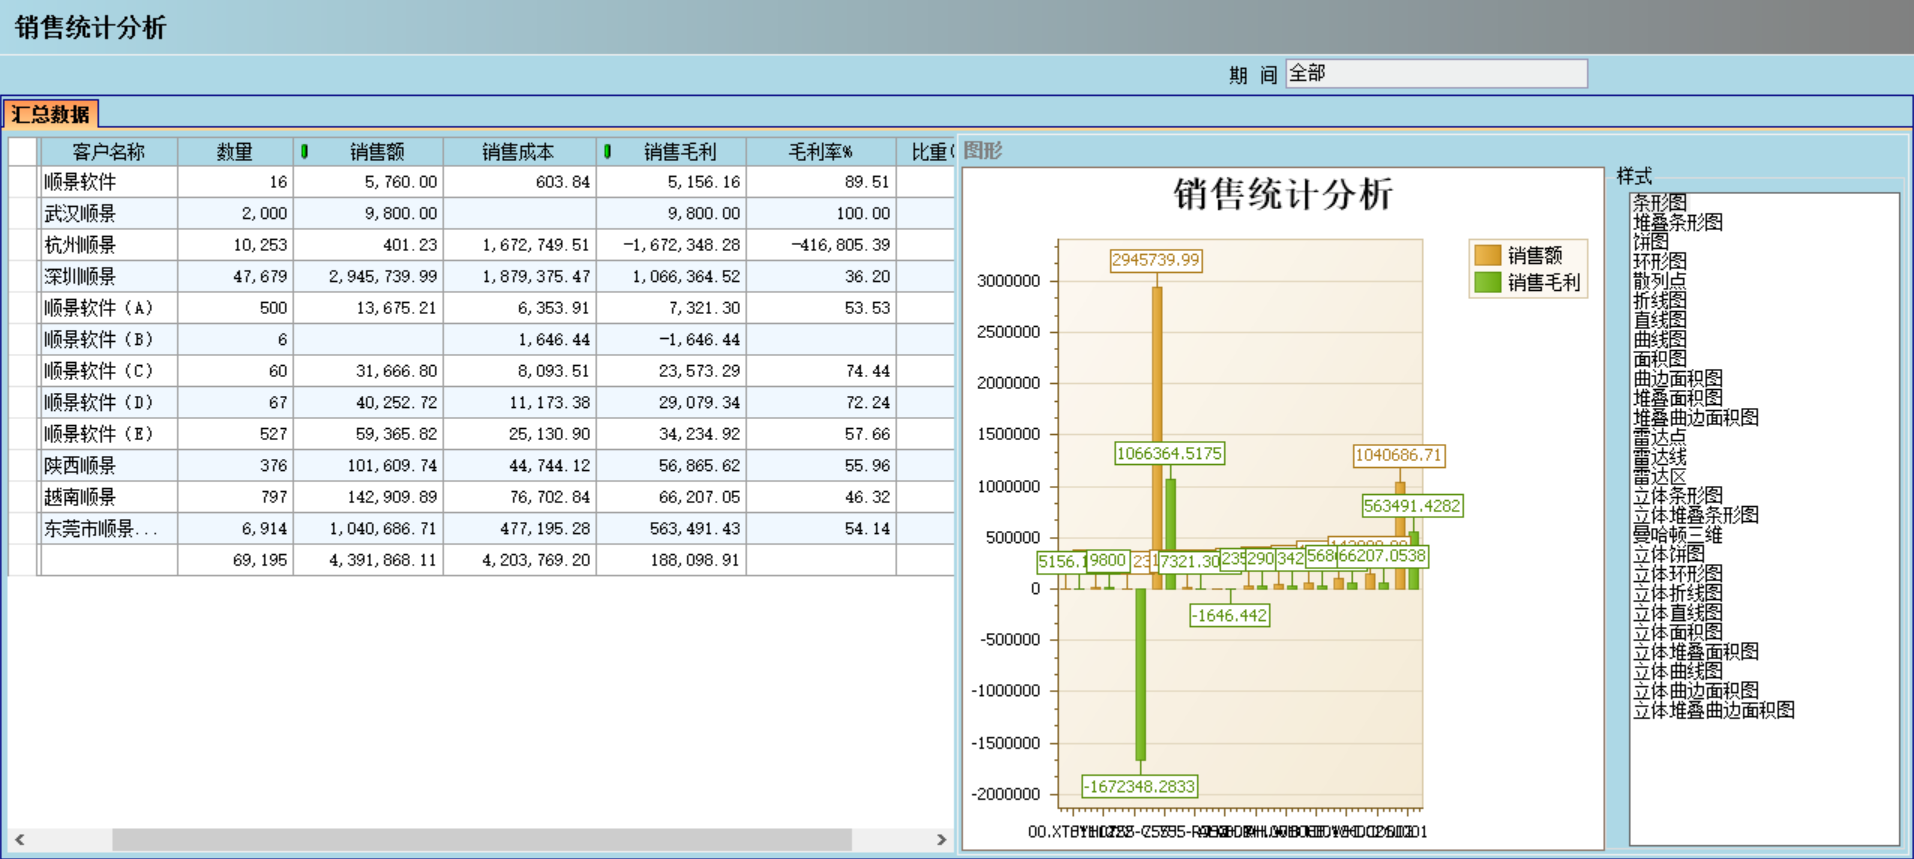Viewport: 1914px width, 859px height.
Task: Click green marker icon in 销售毛利 header
Action: coord(607,152)
